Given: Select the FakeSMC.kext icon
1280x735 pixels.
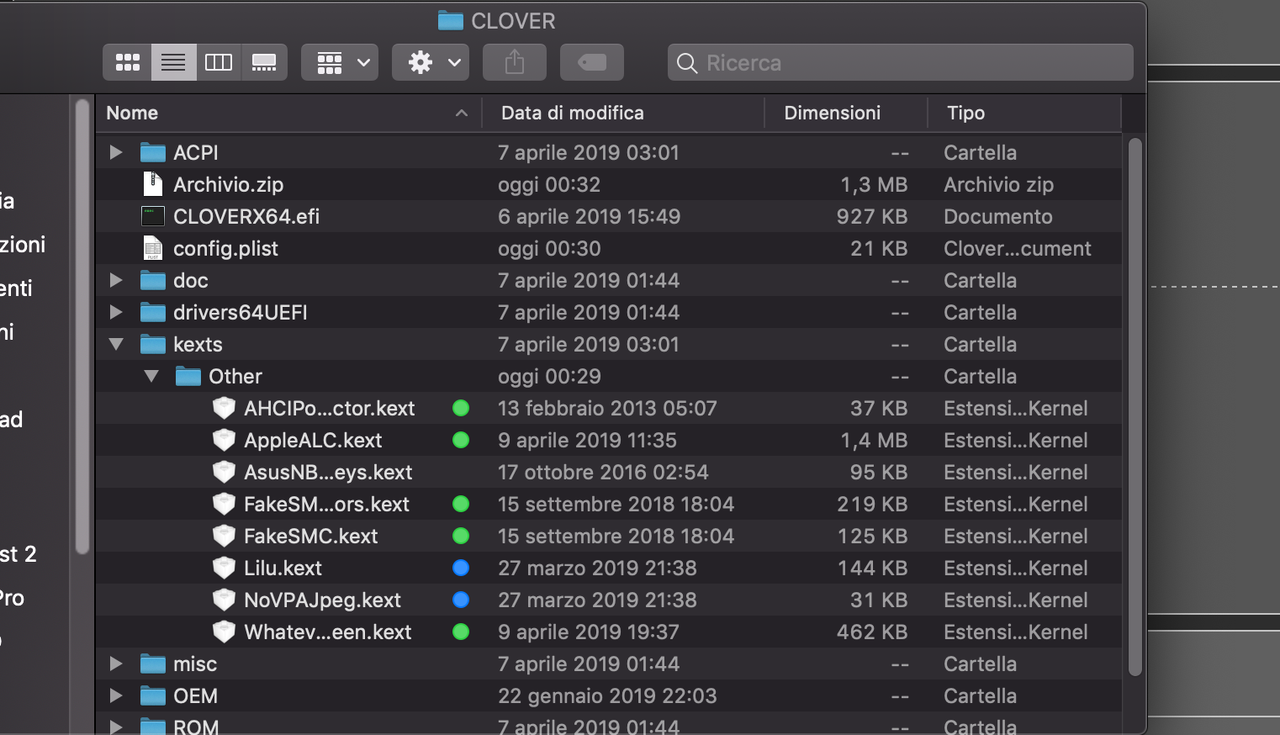Looking at the screenshot, I should click(x=224, y=536).
